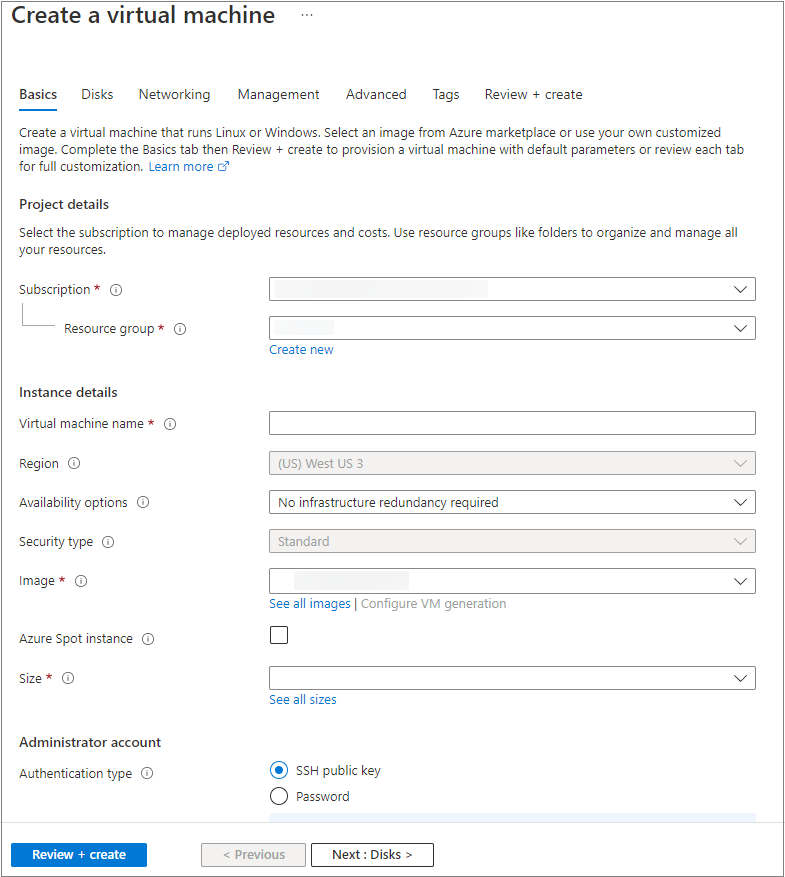Screen dimensions: 785x877
Task: Select the SSH public key option
Action: coord(279,770)
